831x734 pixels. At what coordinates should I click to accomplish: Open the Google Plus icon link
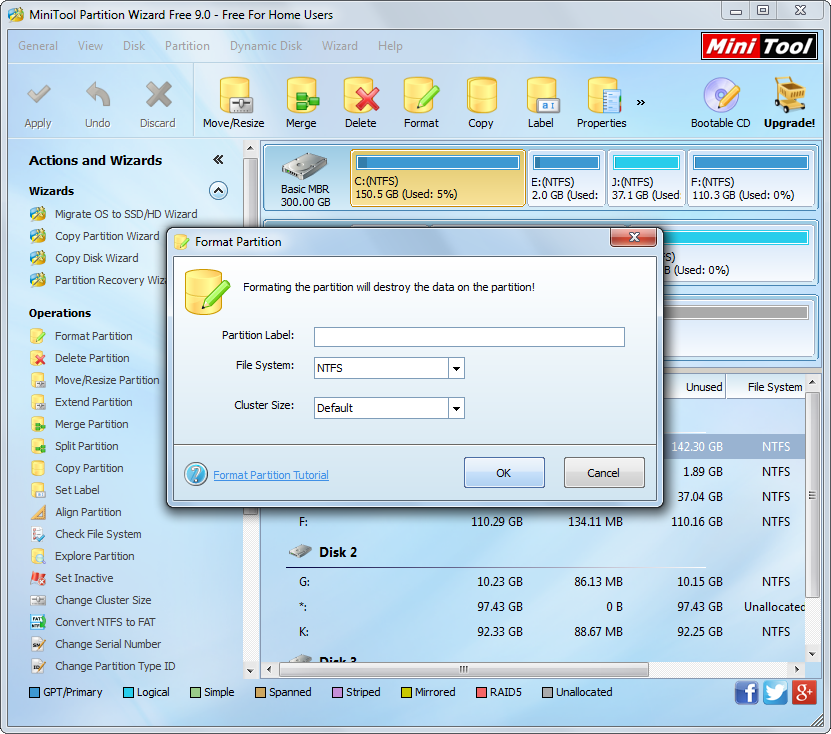tap(804, 692)
